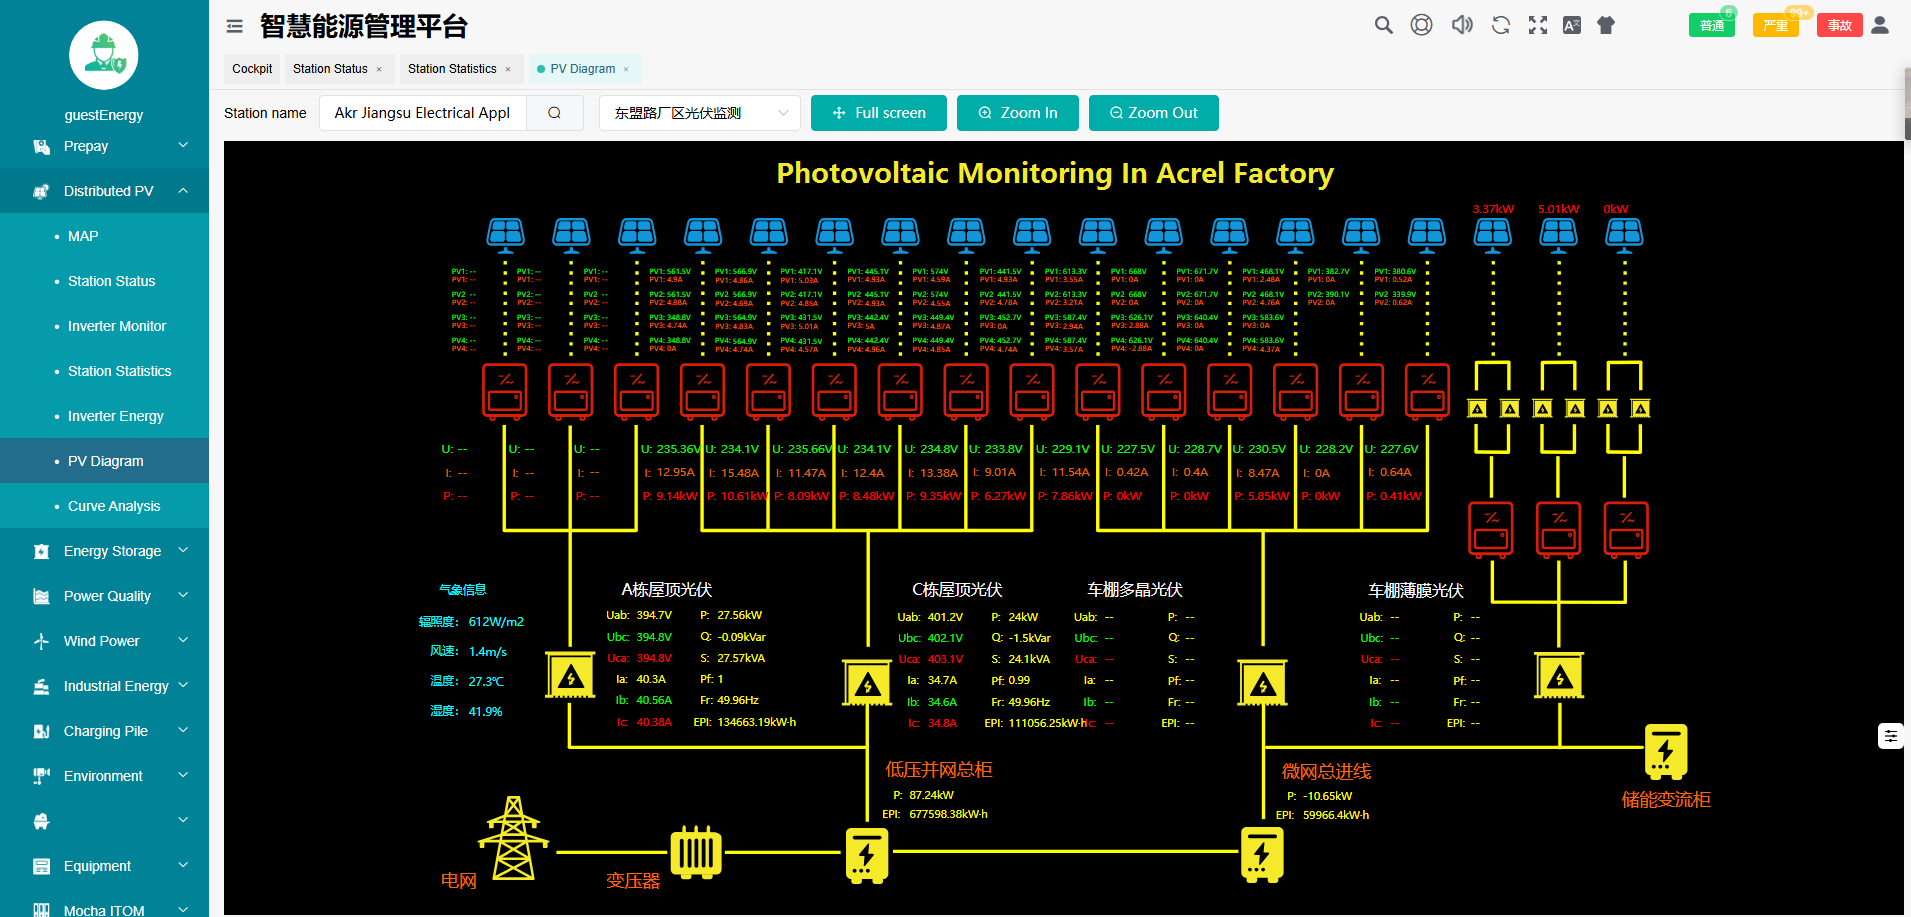Viewport: 1911px width, 917px height.
Task: Open the global search magnifier icon
Action: pyautogui.click(x=1383, y=25)
